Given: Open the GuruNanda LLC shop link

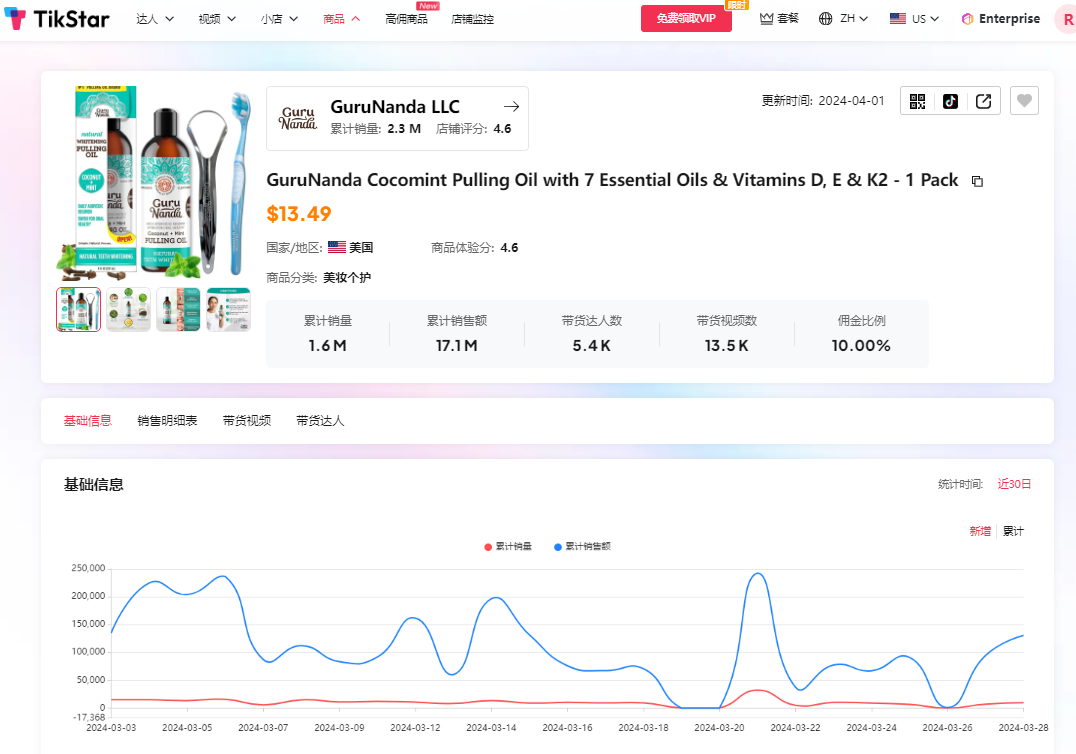Looking at the screenshot, I should 395,107.
